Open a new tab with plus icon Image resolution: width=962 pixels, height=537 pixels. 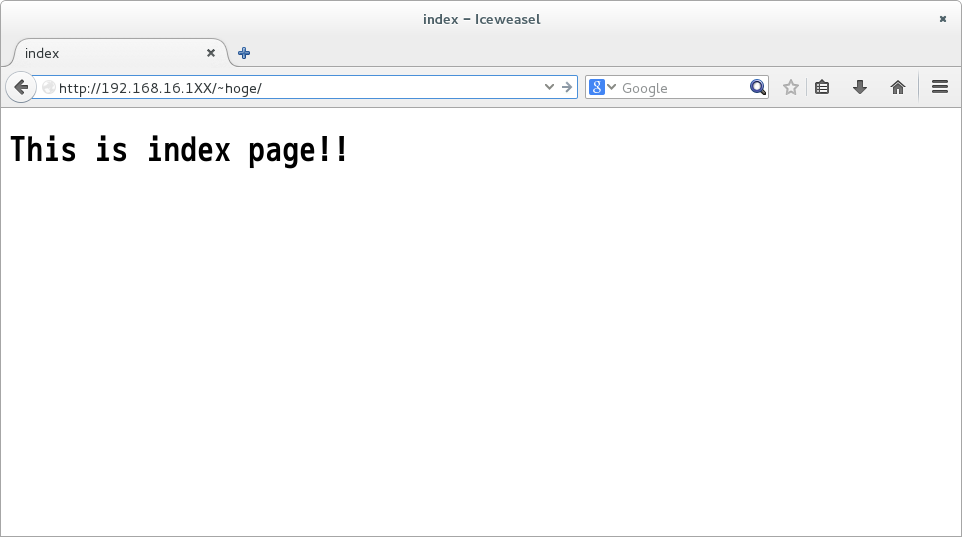tap(244, 53)
